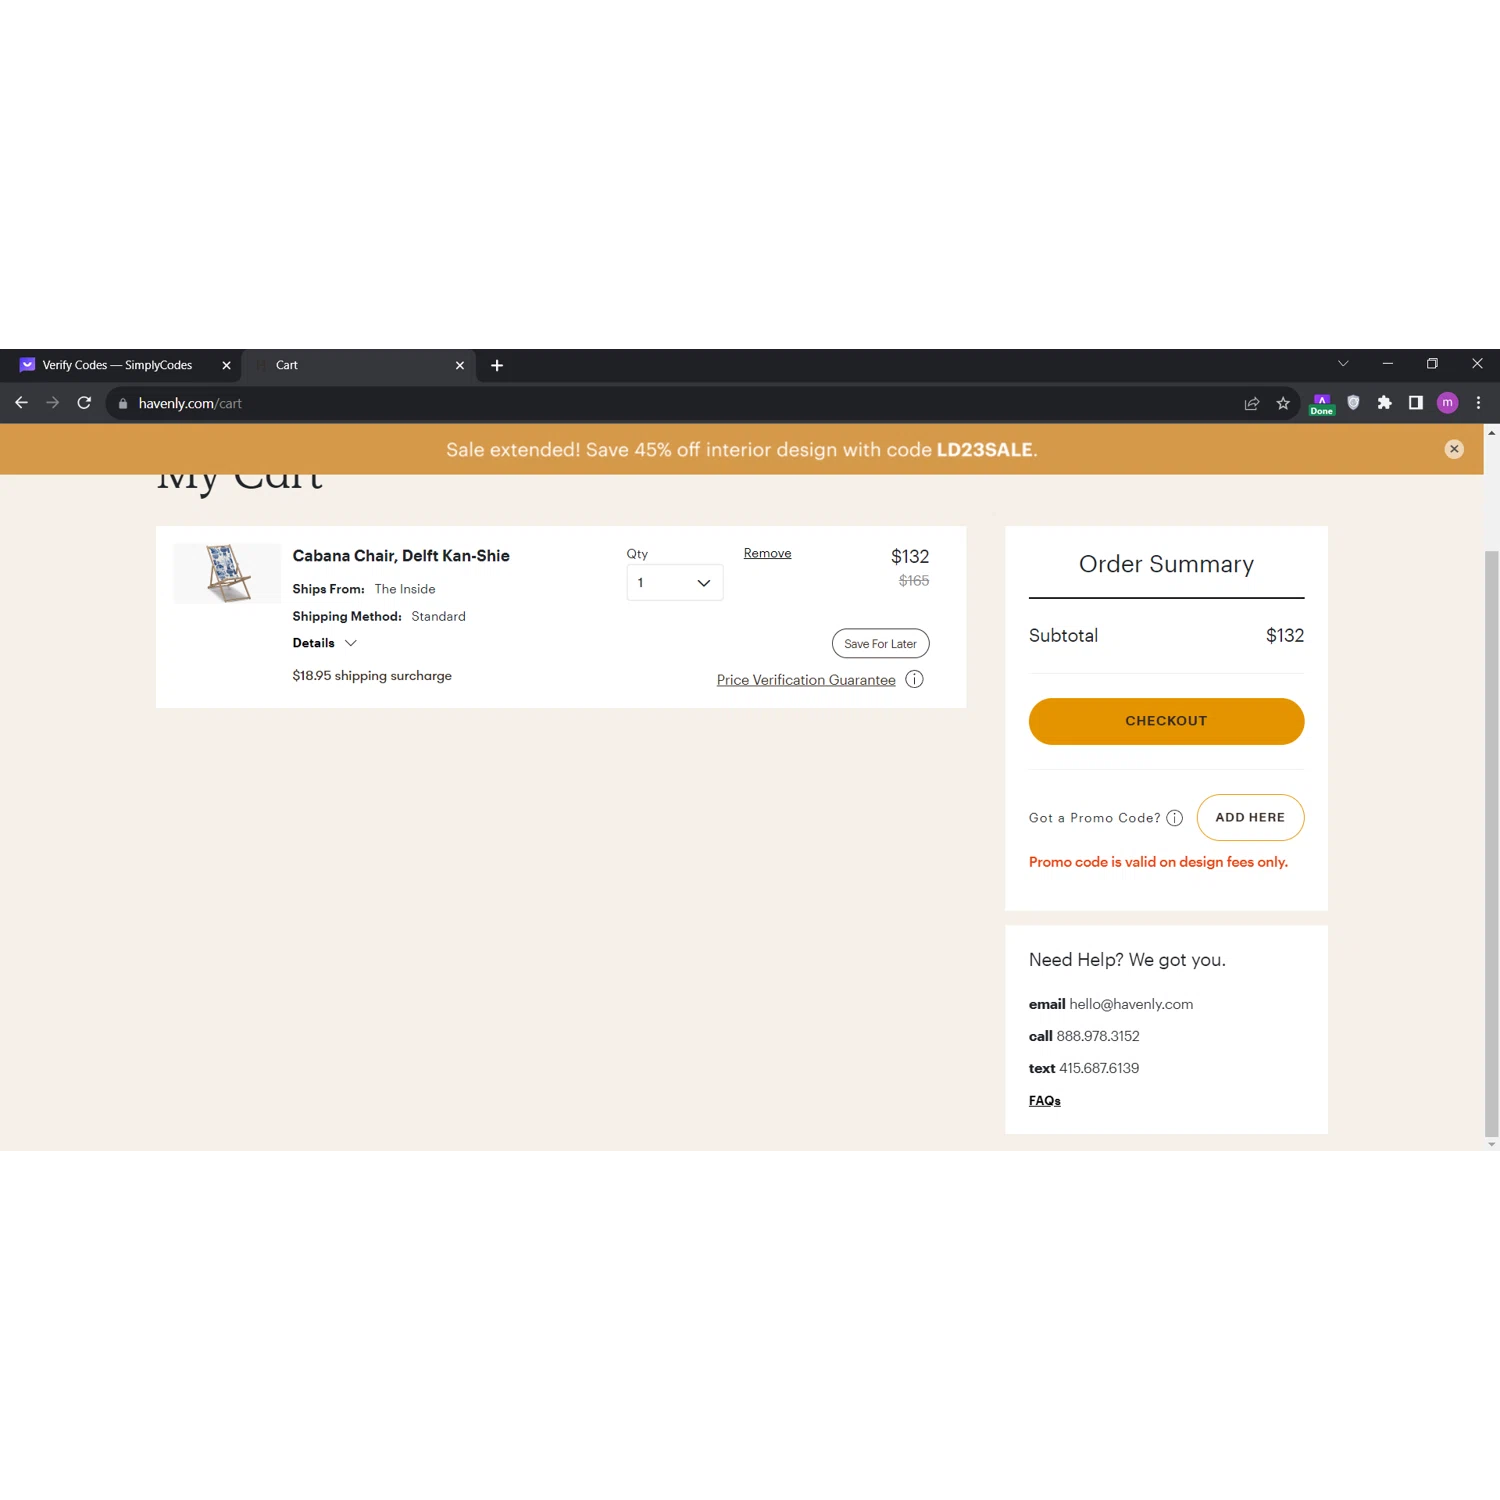Click the red promo code validity notice
This screenshot has width=1500, height=1500.
[1158, 862]
